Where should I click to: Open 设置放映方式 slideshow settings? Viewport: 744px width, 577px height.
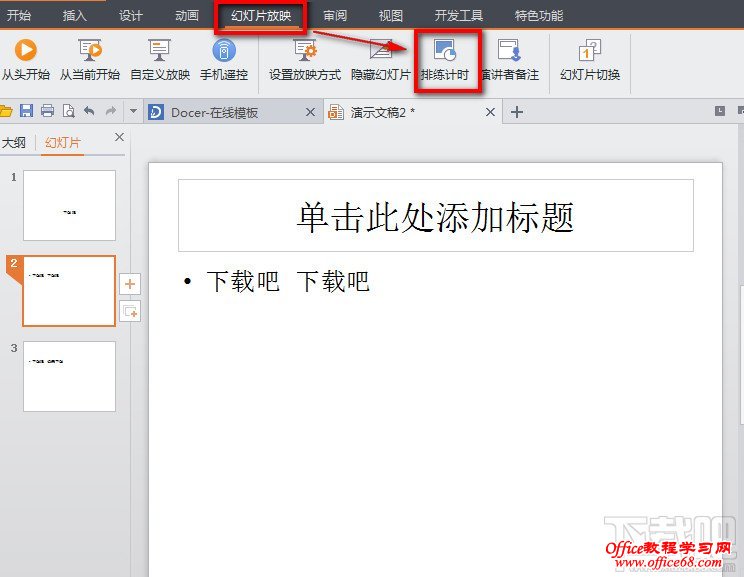pyautogui.click(x=305, y=59)
